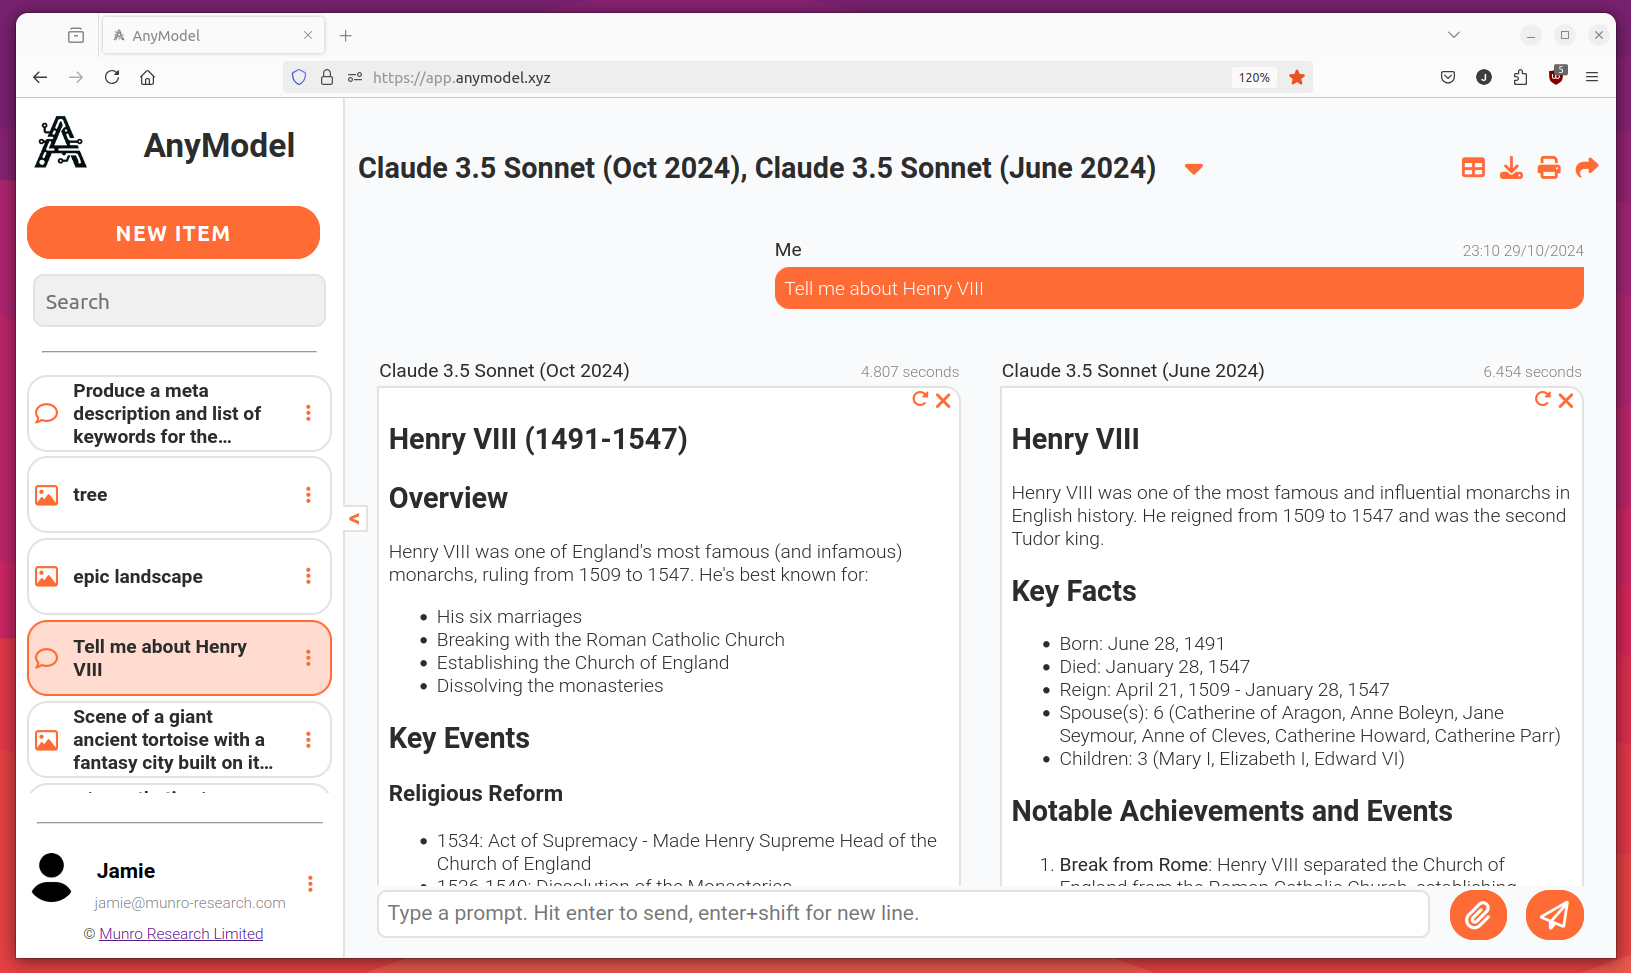
Task: Open a new browser tab
Action: tap(345, 35)
